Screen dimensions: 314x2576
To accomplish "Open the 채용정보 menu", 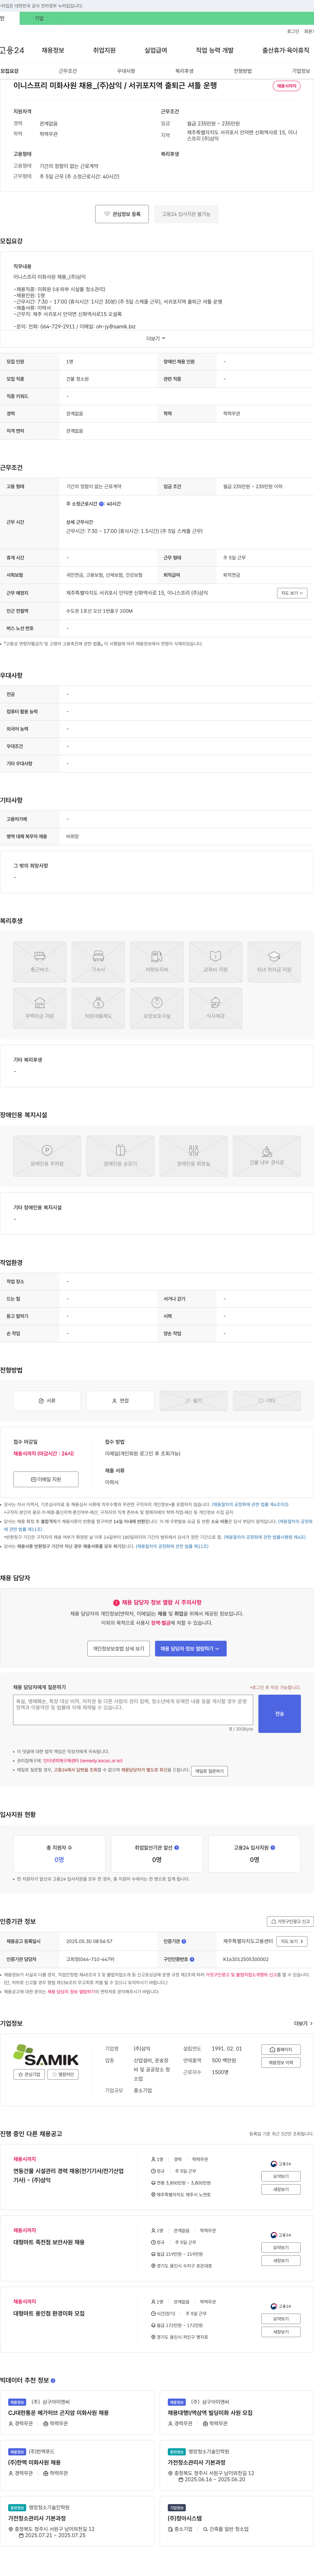I will 53,50.
